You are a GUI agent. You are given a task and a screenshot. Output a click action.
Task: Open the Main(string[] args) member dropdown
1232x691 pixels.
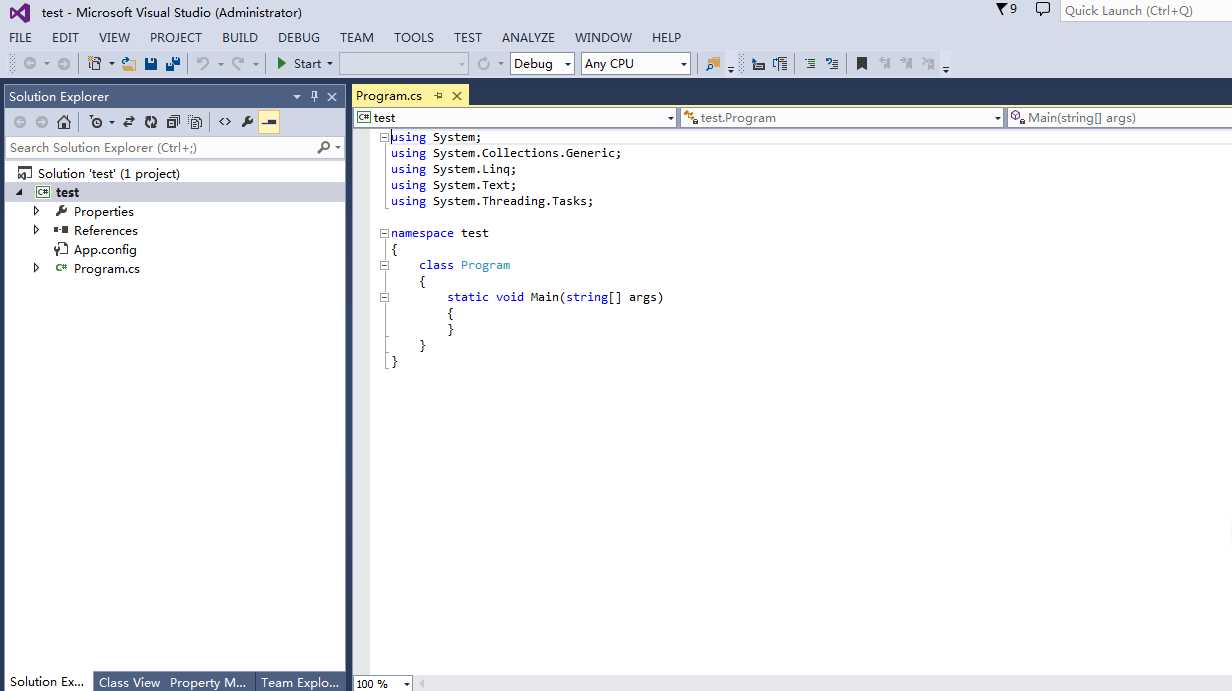pyautogui.click(x=1119, y=117)
